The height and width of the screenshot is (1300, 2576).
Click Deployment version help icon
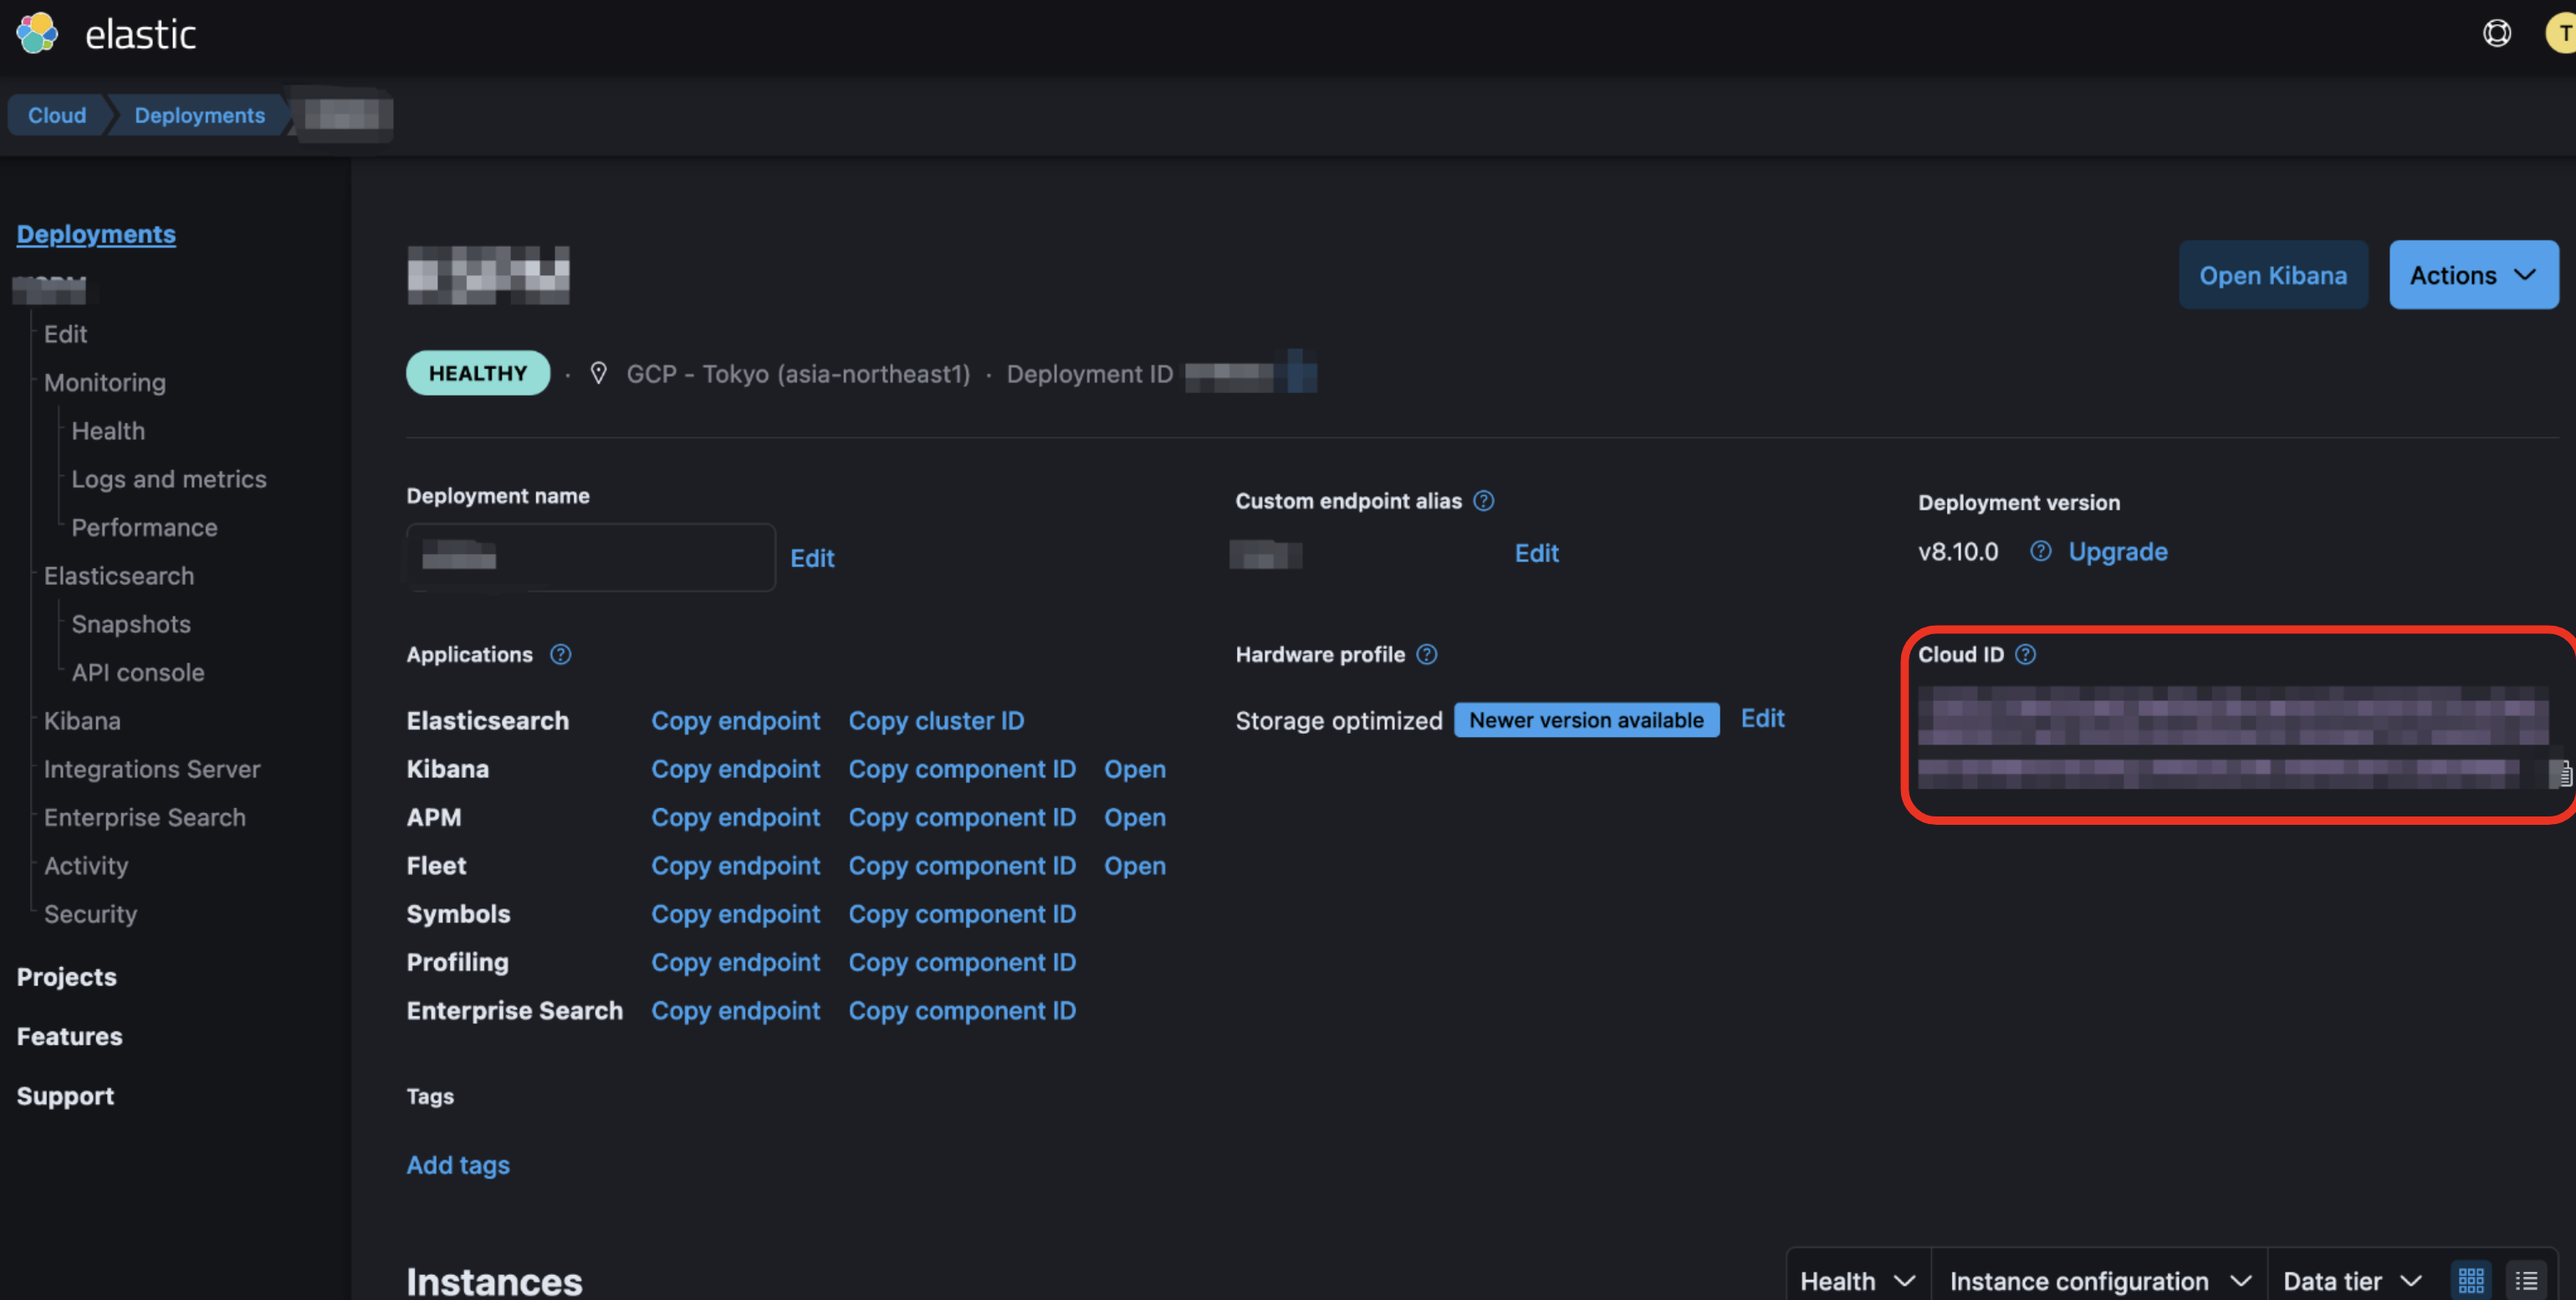(2040, 551)
